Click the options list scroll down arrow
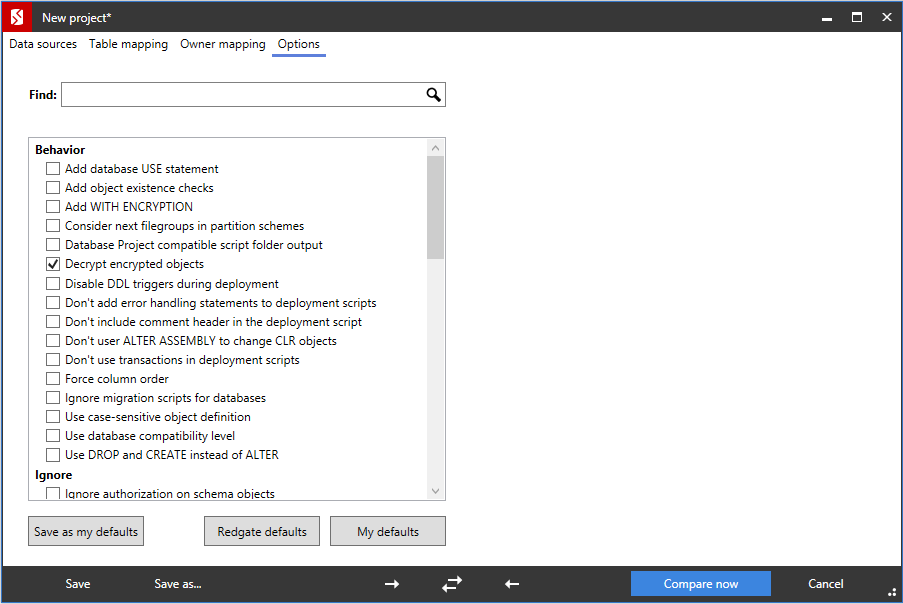This screenshot has width=903, height=604. [x=435, y=491]
